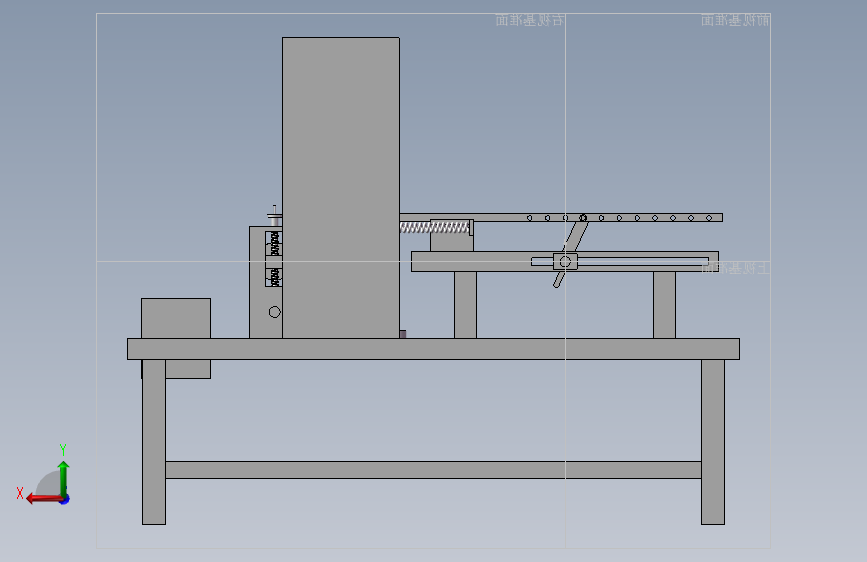Select the left table leg
This screenshot has height=562, width=867.
click(154, 442)
